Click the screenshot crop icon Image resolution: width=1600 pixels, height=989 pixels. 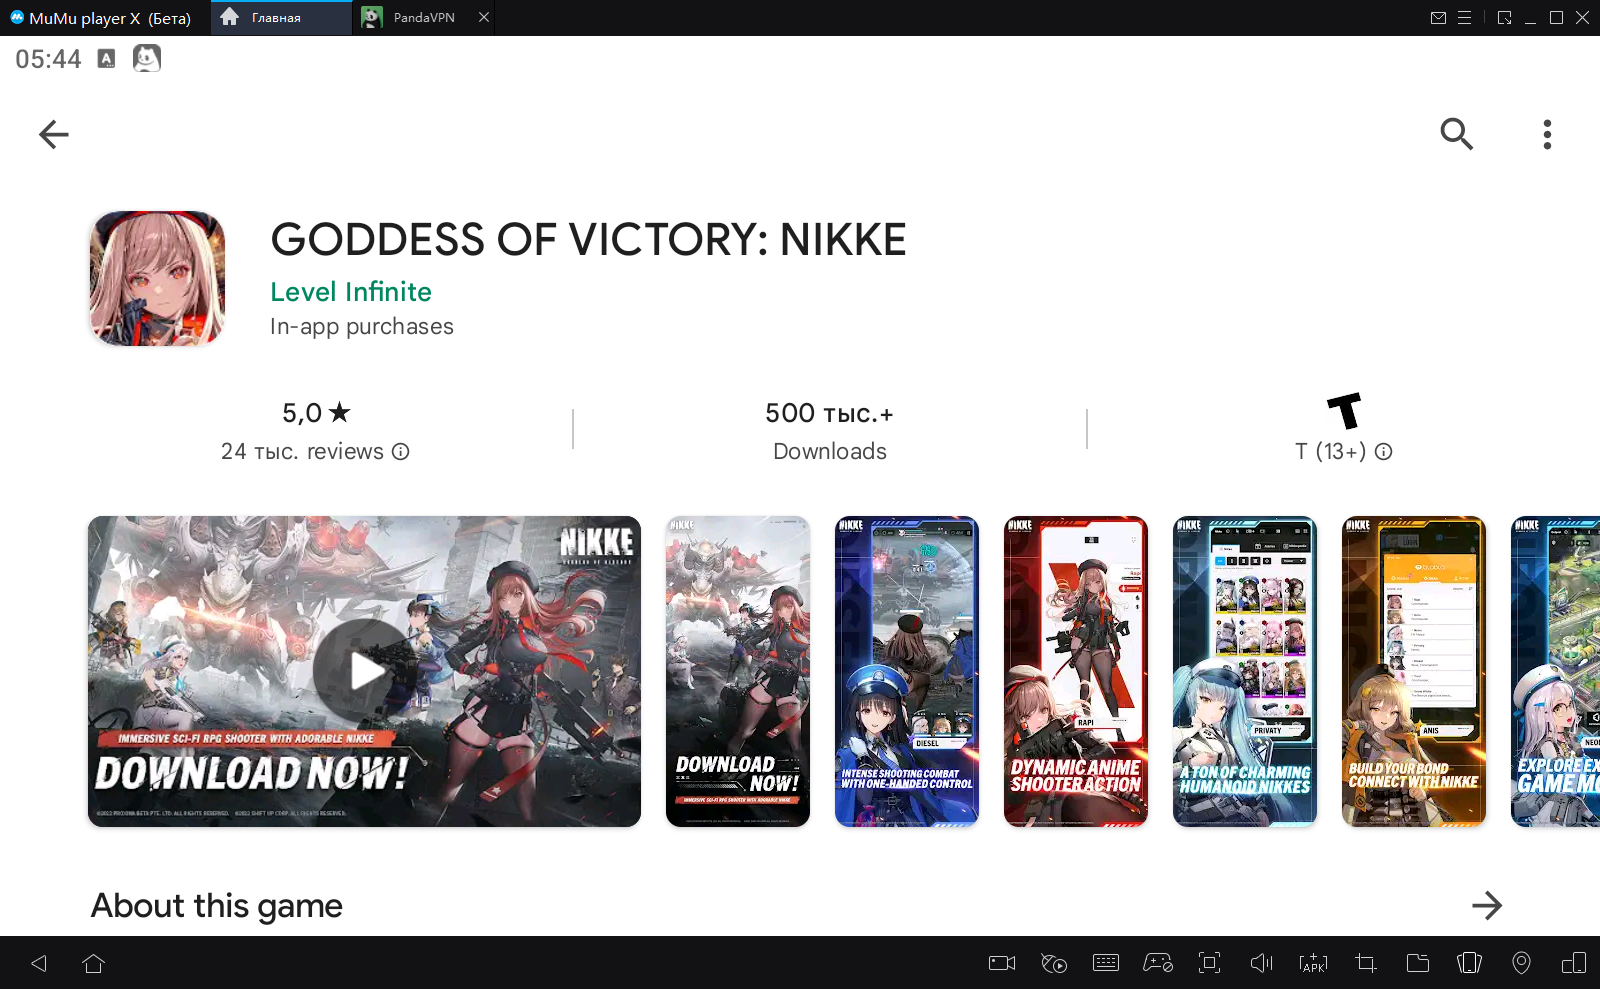click(1365, 963)
